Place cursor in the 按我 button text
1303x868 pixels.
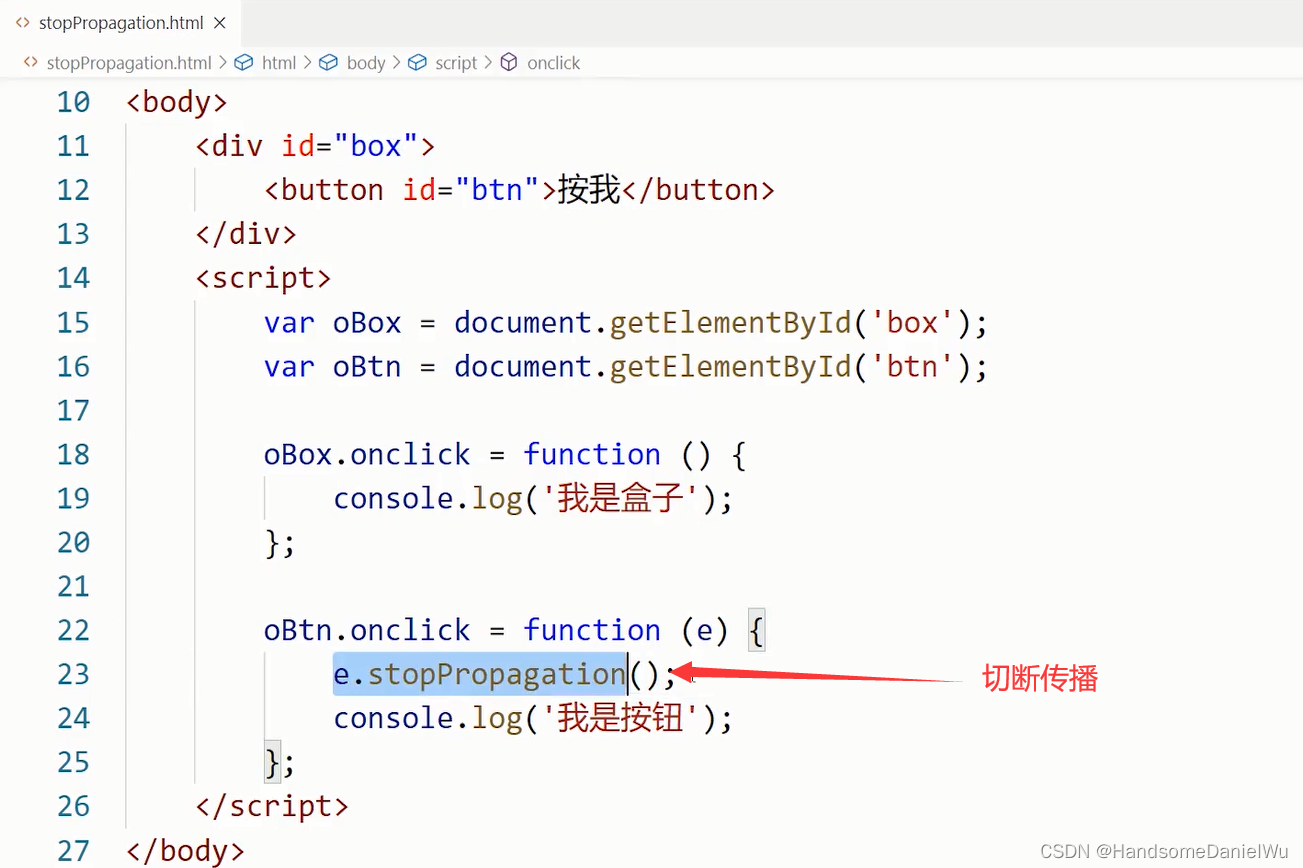[x=589, y=189]
